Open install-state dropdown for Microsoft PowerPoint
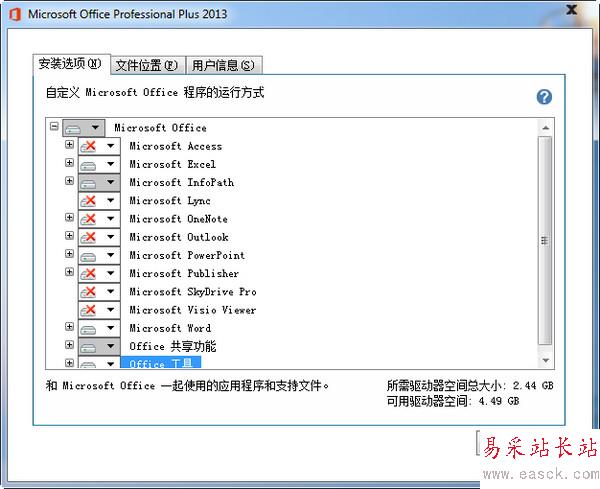This screenshot has width=600, height=489. tap(99, 255)
